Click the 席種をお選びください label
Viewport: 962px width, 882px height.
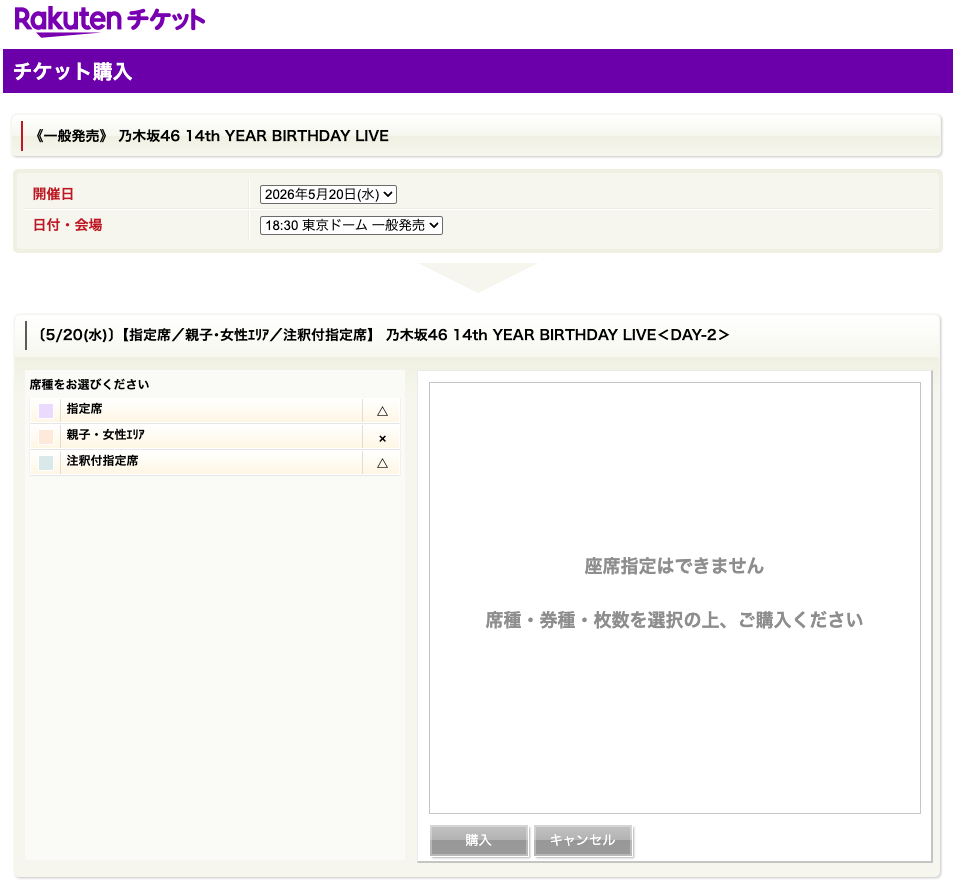pos(90,385)
